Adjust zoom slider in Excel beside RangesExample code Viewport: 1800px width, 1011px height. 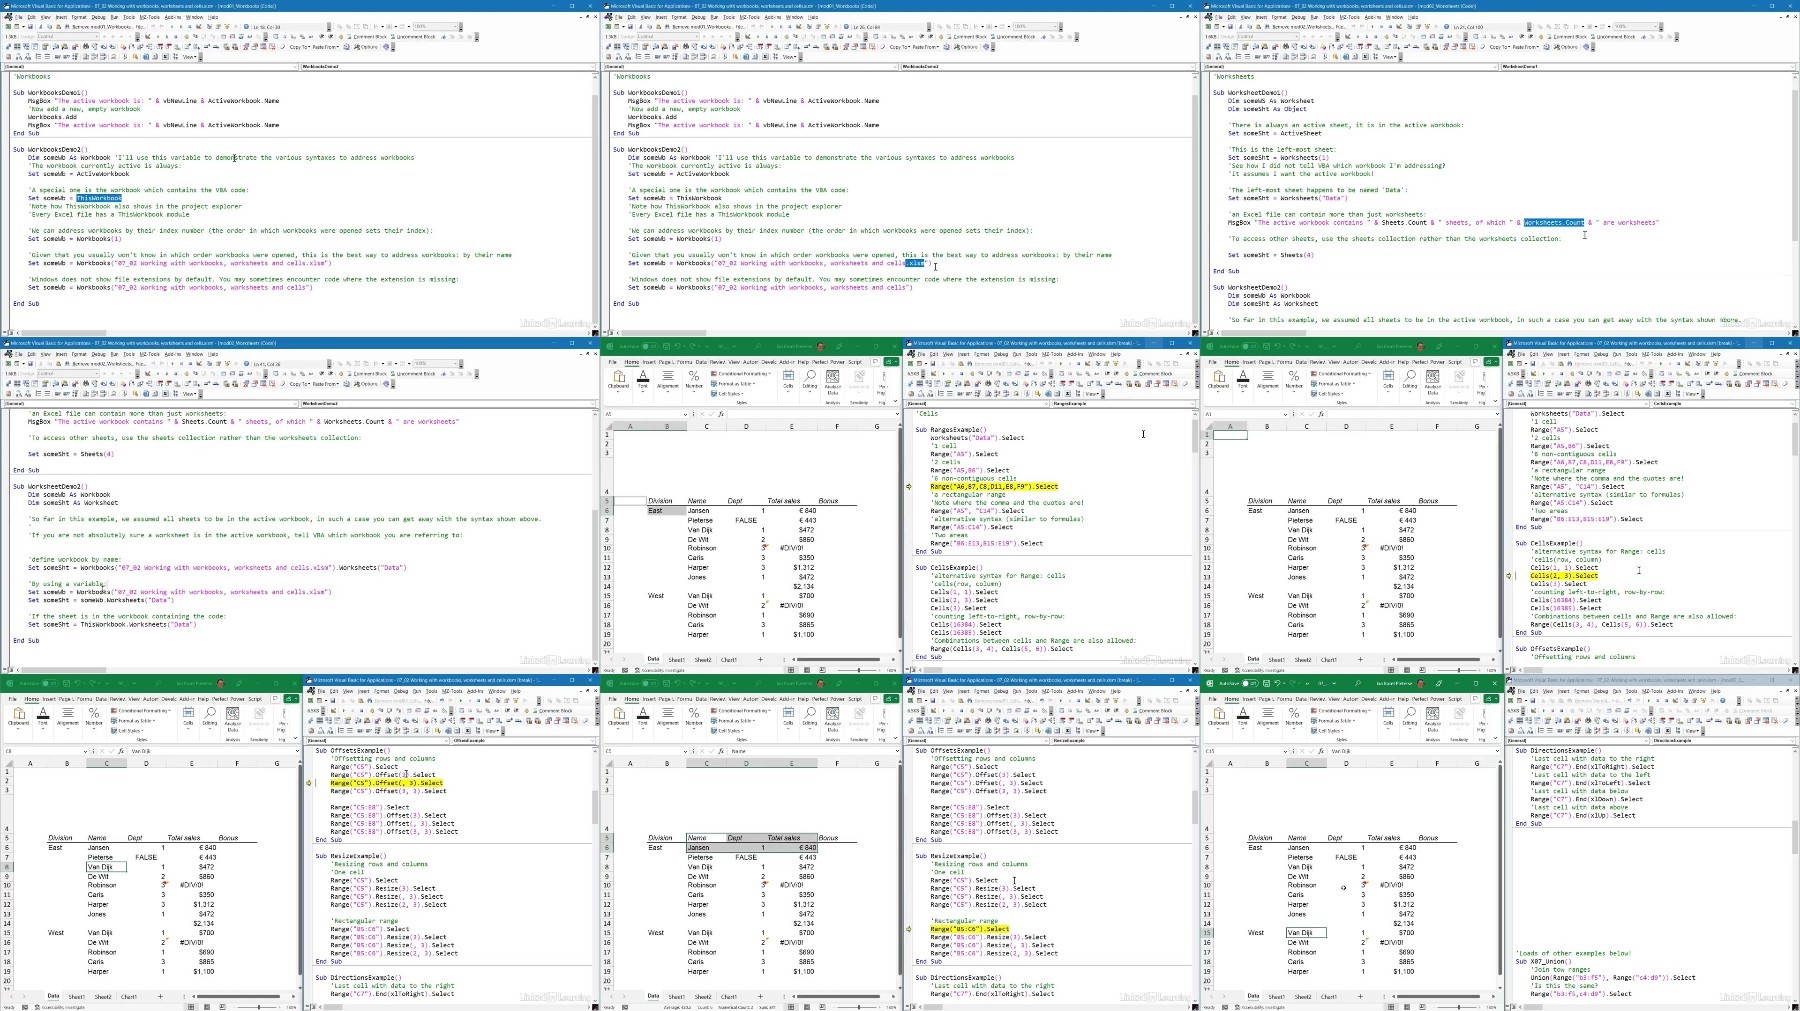tap(858, 670)
